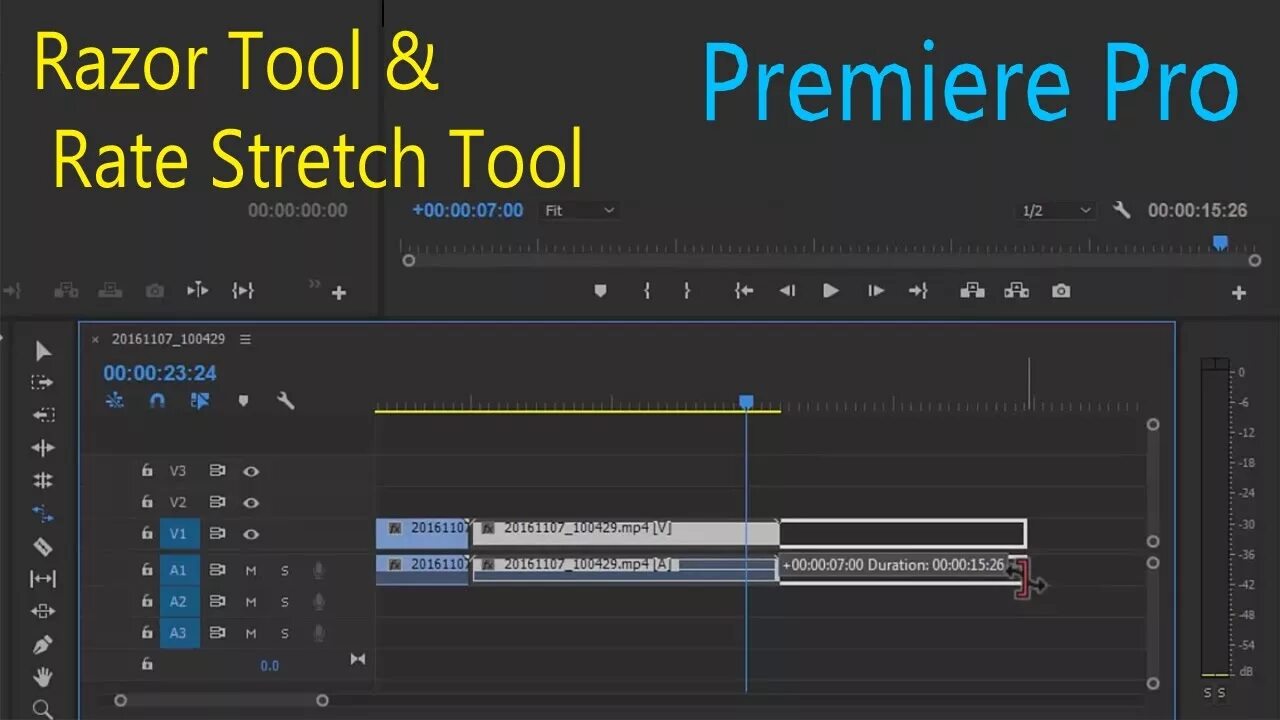Toggle sync lock on track V1
1280x720 pixels.
coord(217,534)
